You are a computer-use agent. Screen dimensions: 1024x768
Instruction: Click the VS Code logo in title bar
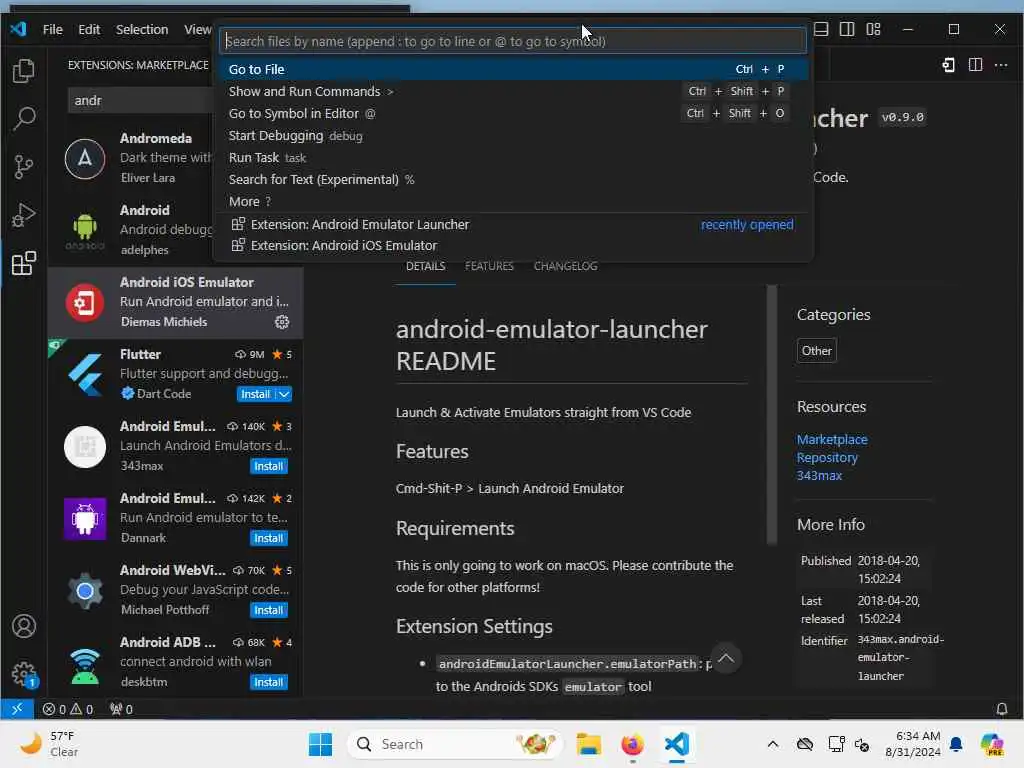click(x=18, y=29)
